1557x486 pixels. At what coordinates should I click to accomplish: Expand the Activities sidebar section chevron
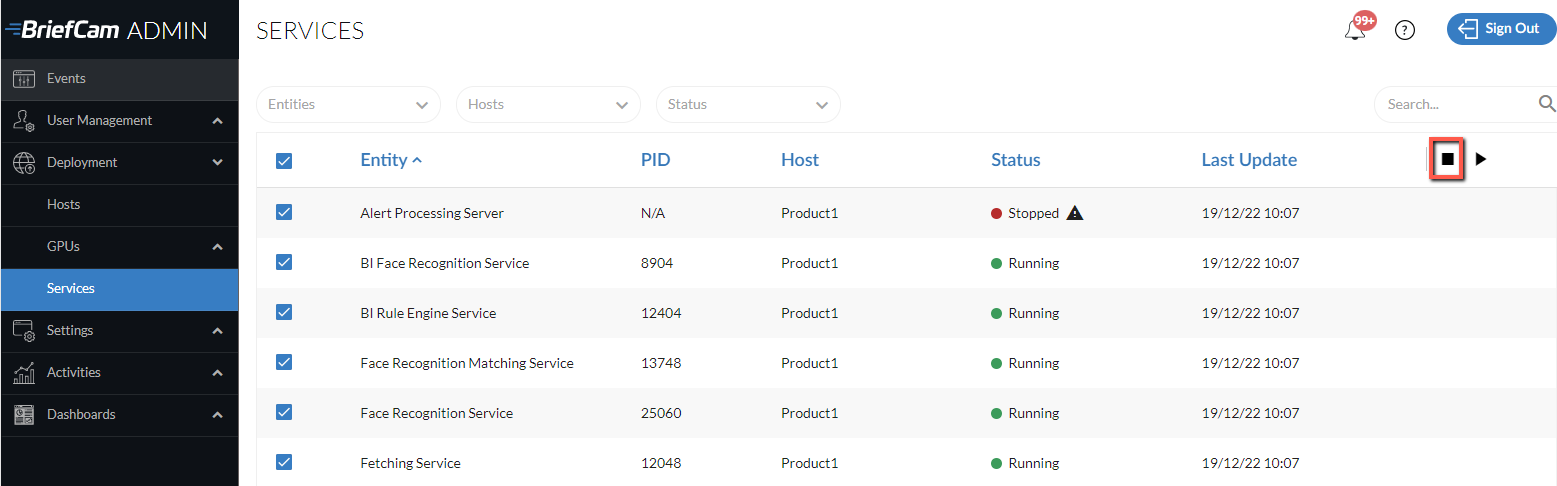pos(217,372)
